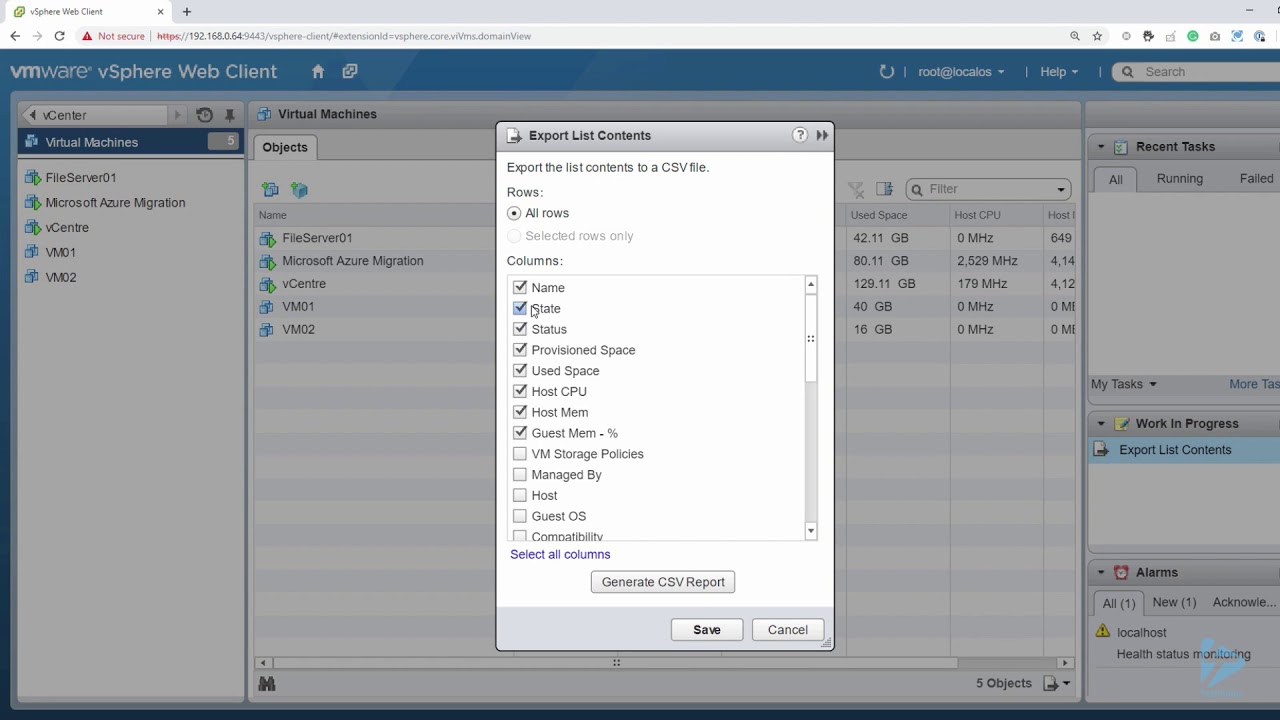1280x720 pixels.
Task: Uncheck the Status column checkbox
Action: [520, 329]
